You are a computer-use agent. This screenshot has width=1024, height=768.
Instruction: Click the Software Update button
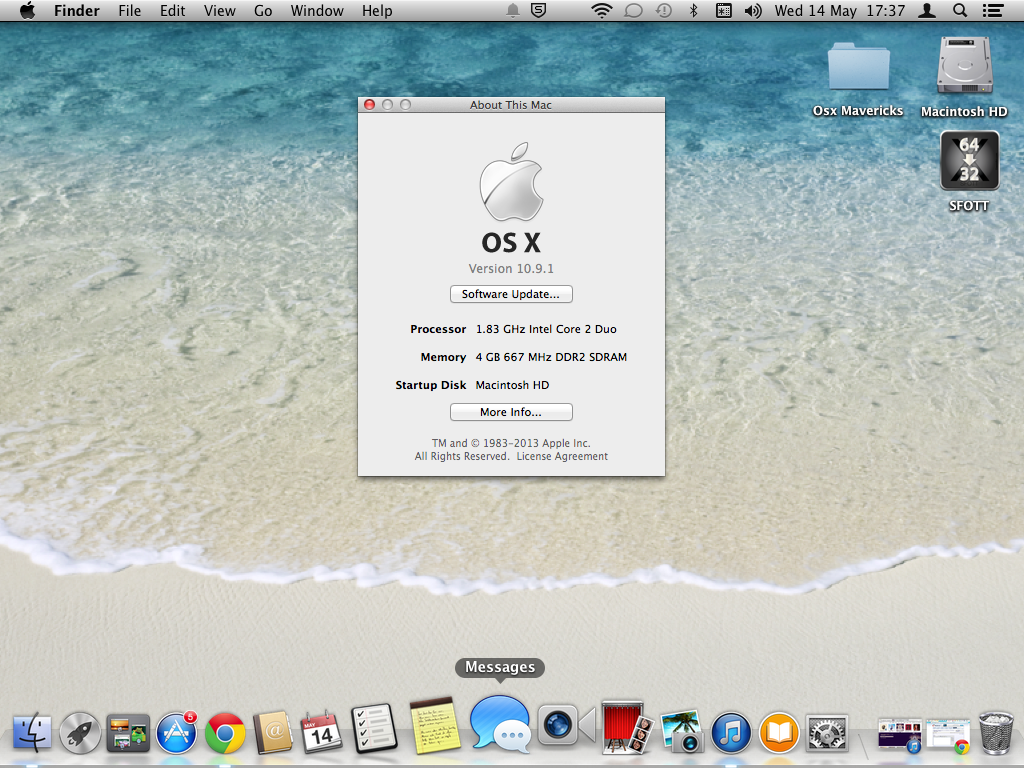tap(511, 294)
